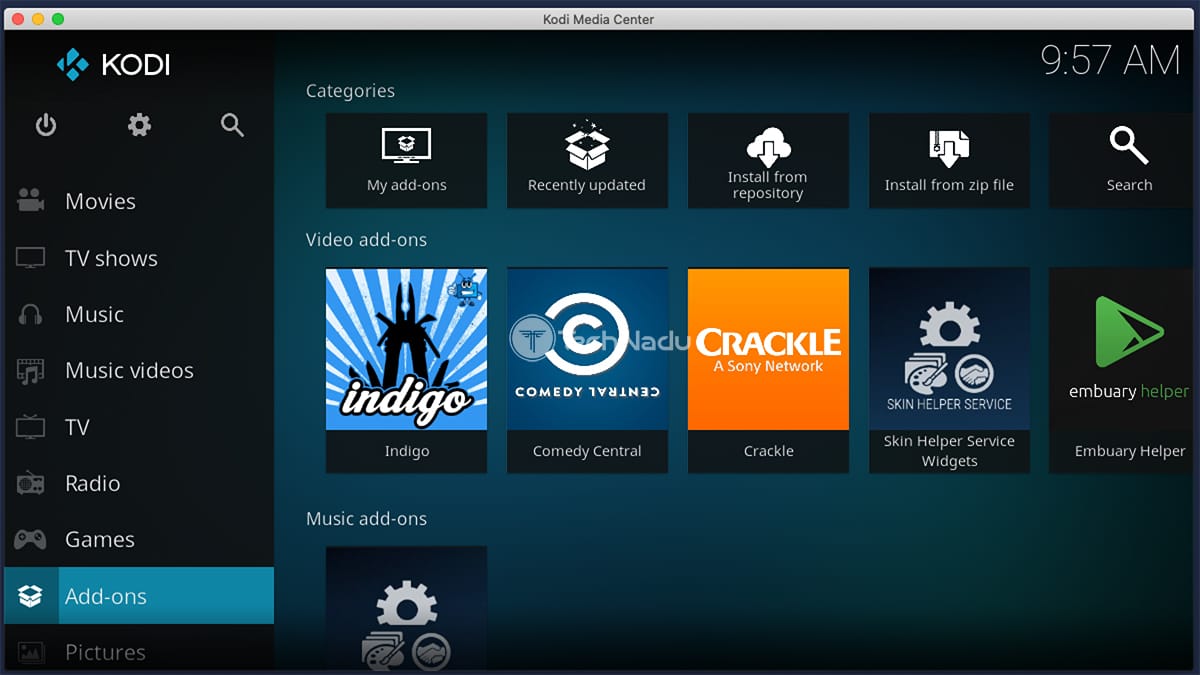Click the power icon in the sidebar

pos(46,125)
